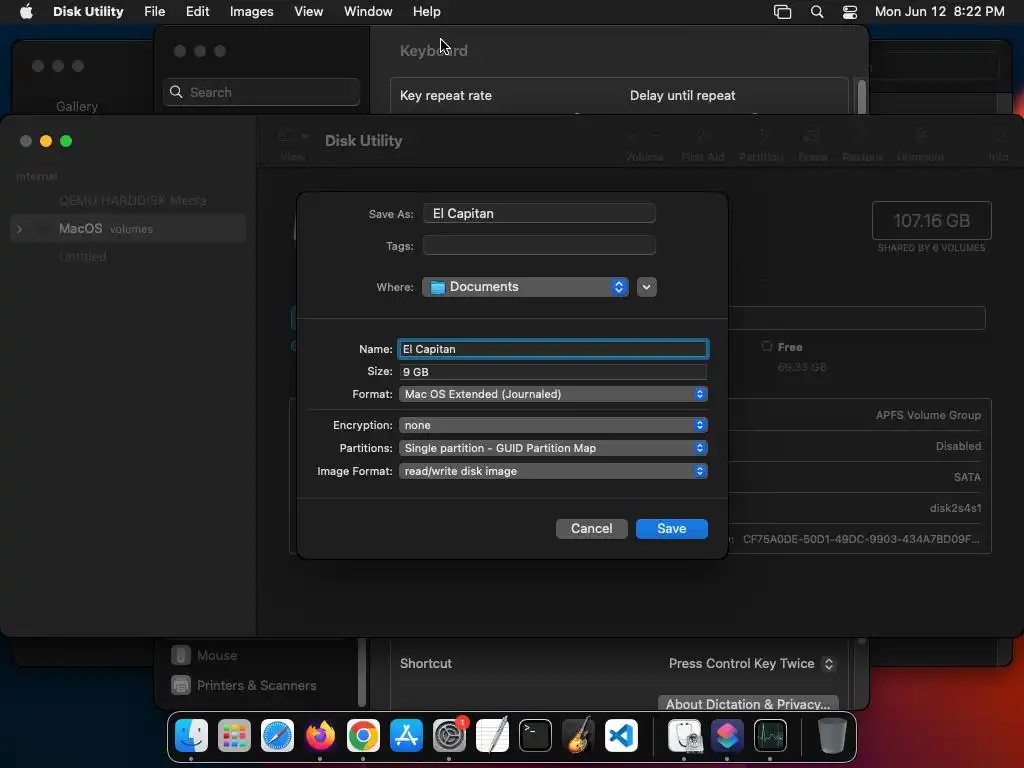Viewport: 1024px width, 768px height.
Task: Open Shortcuts app from the Dock
Action: point(728,736)
